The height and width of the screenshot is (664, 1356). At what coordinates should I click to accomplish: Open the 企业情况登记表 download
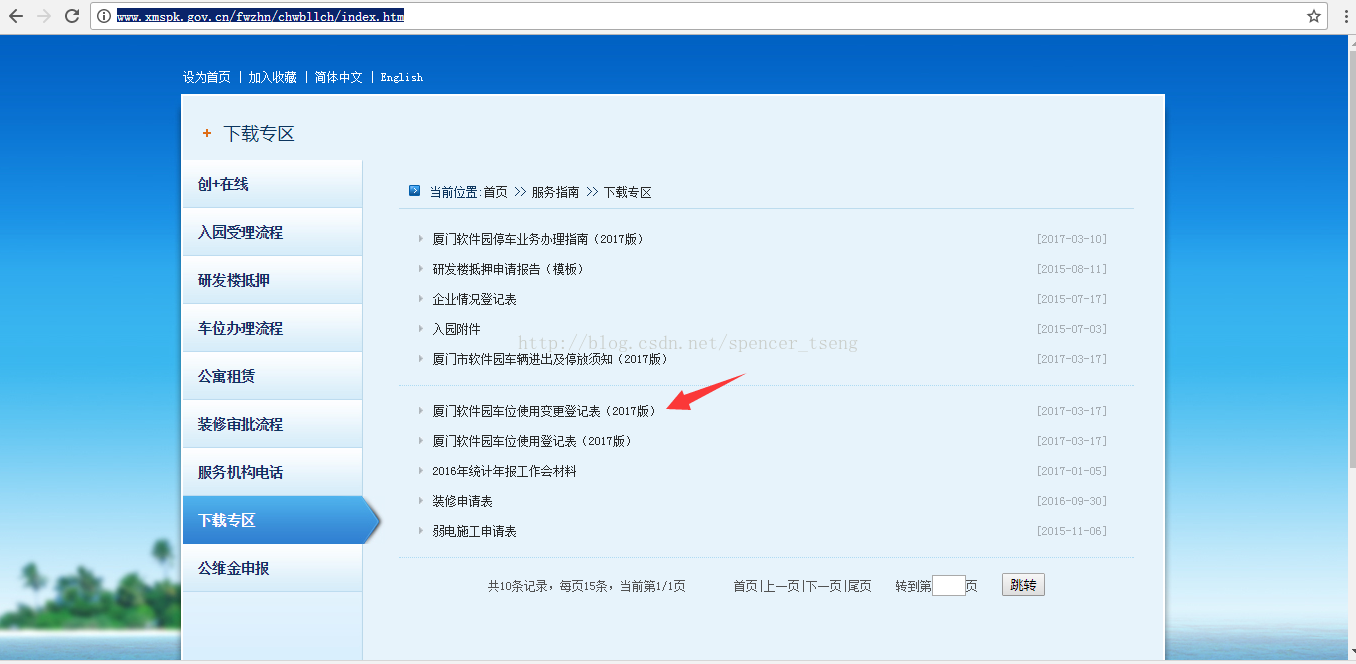coord(475,299)
